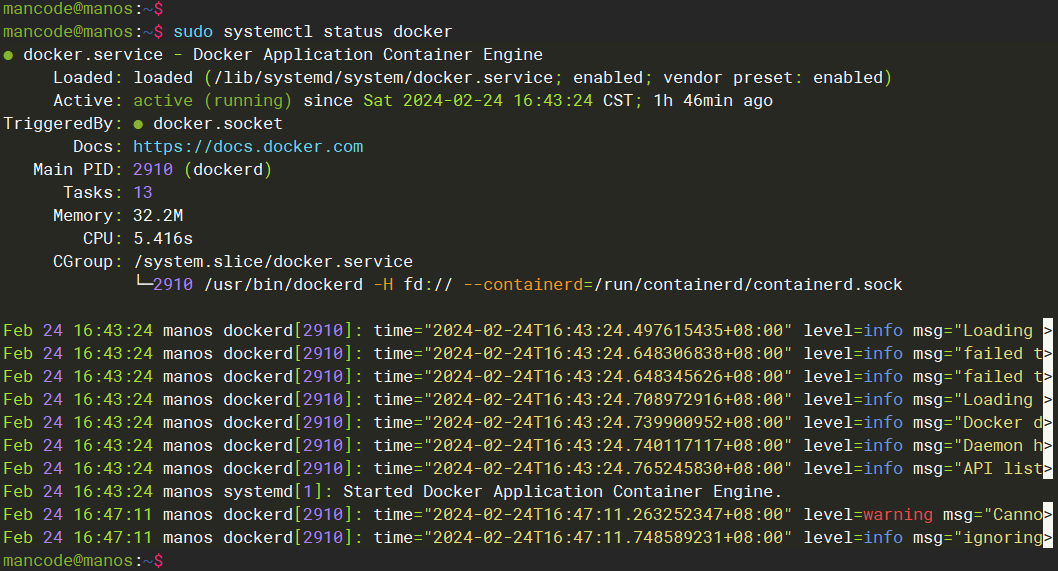Click the Memory value 32.2M
The image size is (1058, 571).
(x=158, y=216)
